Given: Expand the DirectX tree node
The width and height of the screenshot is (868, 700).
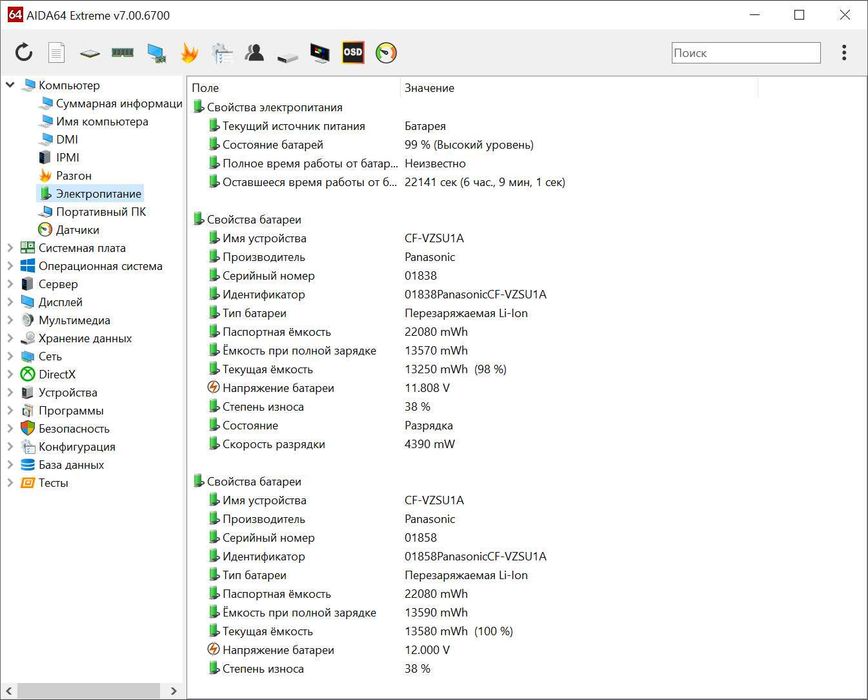Looking at the screenshot, I should click(x=10, y=375).
